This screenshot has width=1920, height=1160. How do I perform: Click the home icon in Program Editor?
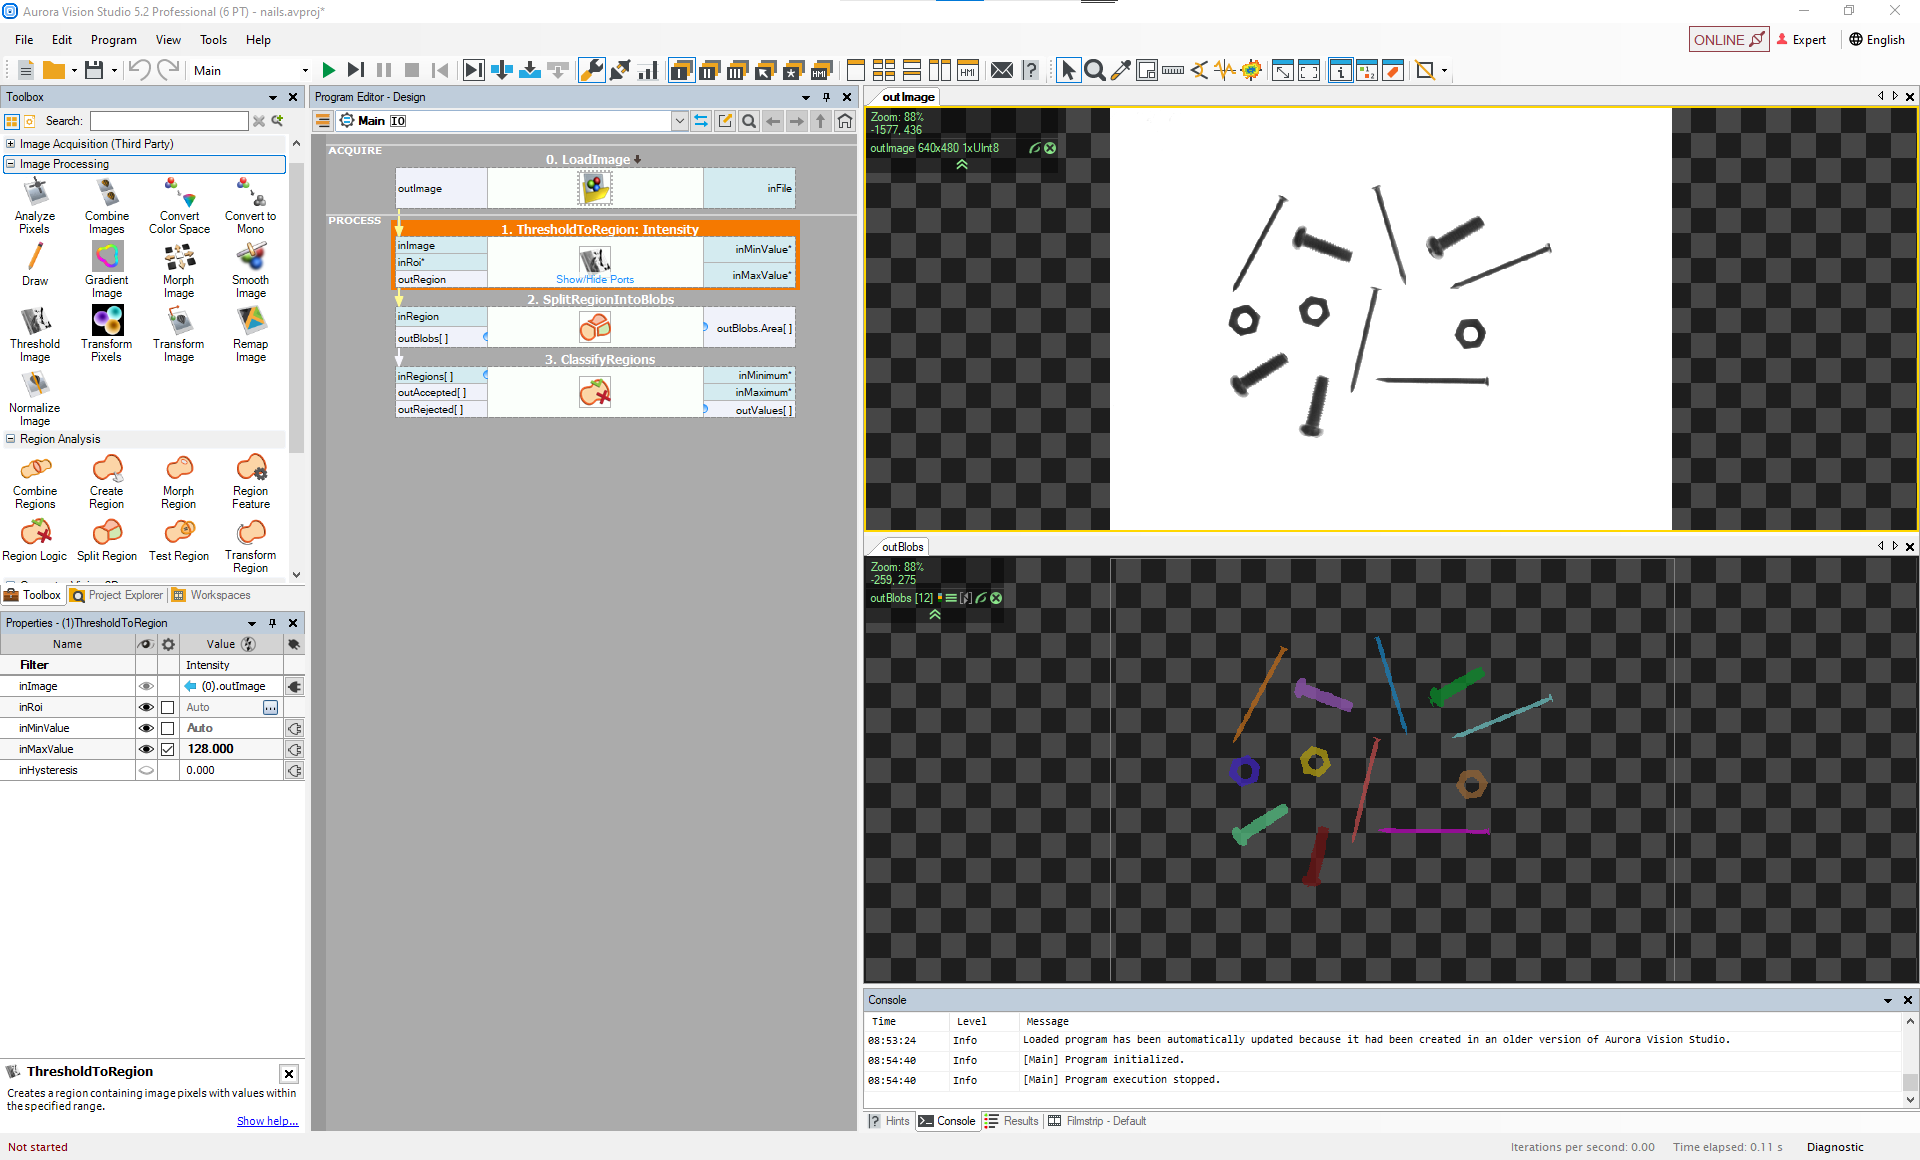click(x=845, y=121)
